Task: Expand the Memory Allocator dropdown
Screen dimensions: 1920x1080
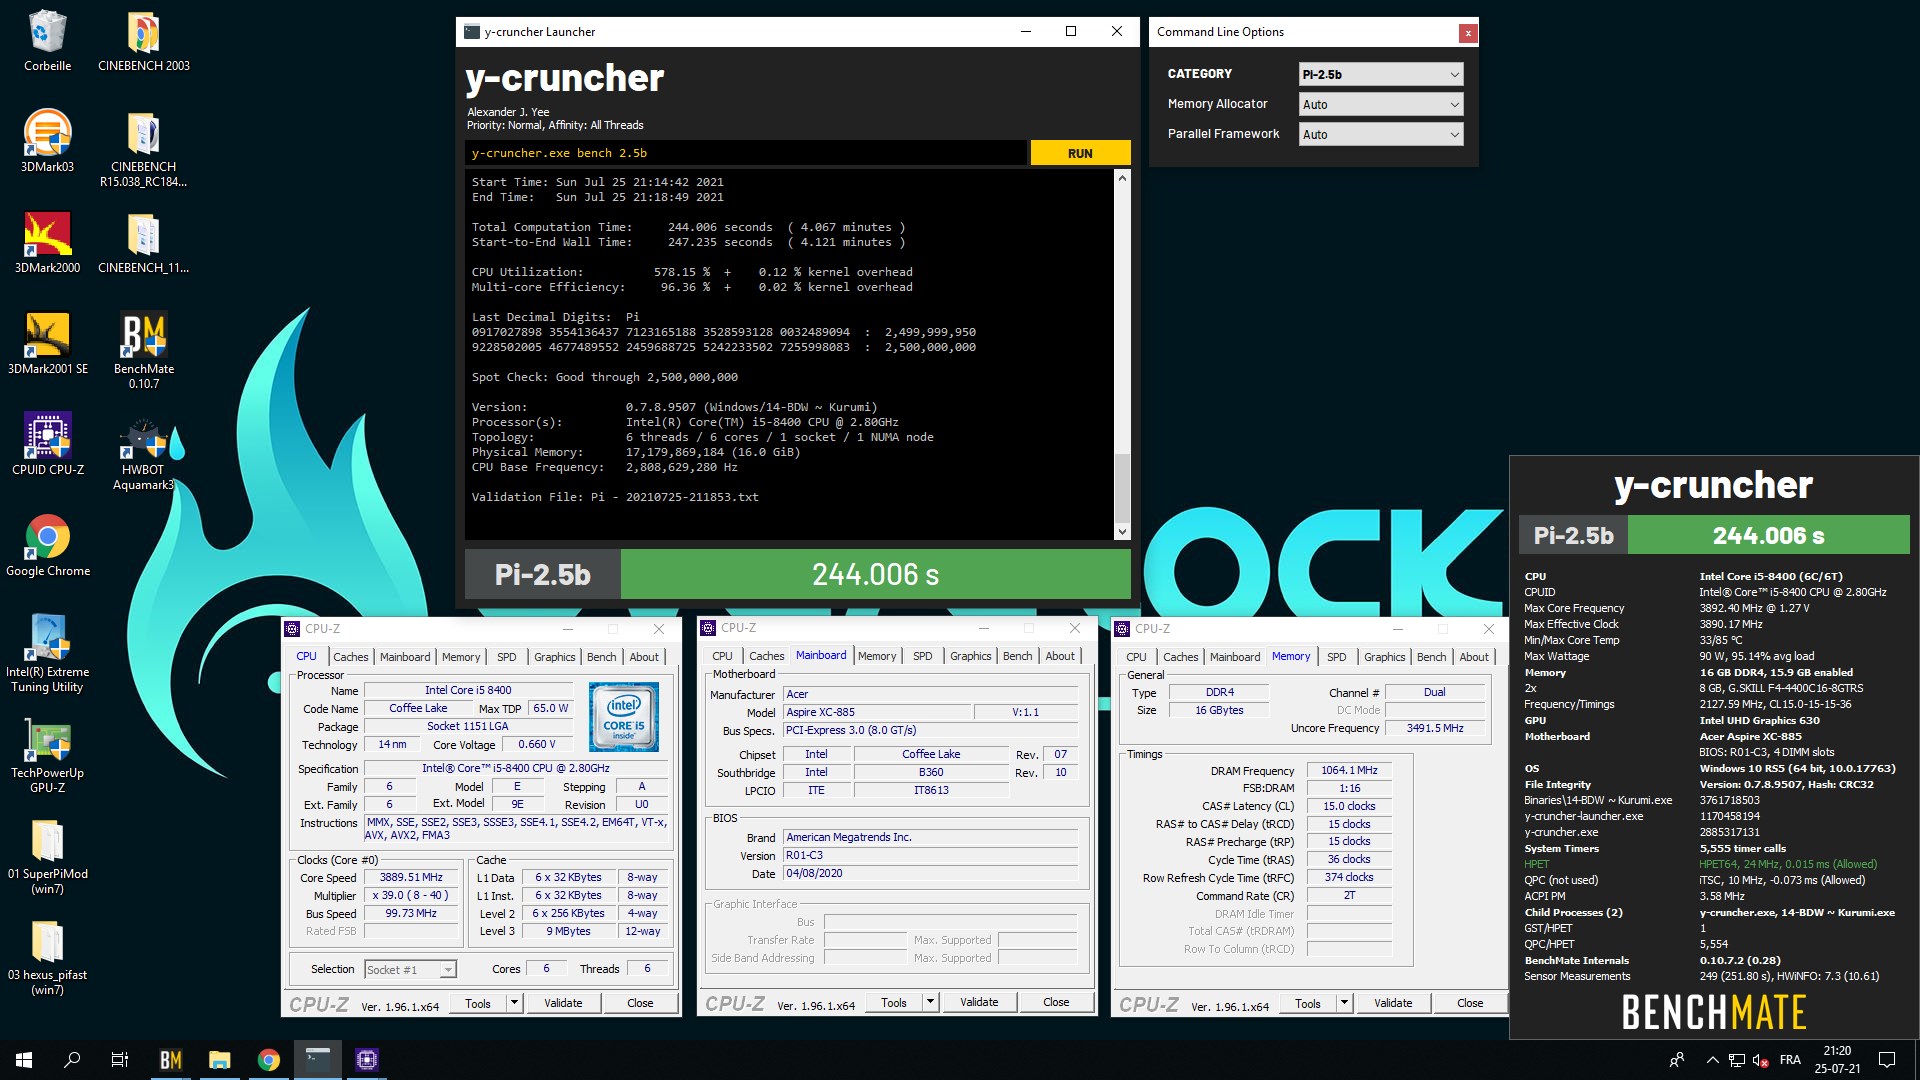Action: coord(1381,104)
